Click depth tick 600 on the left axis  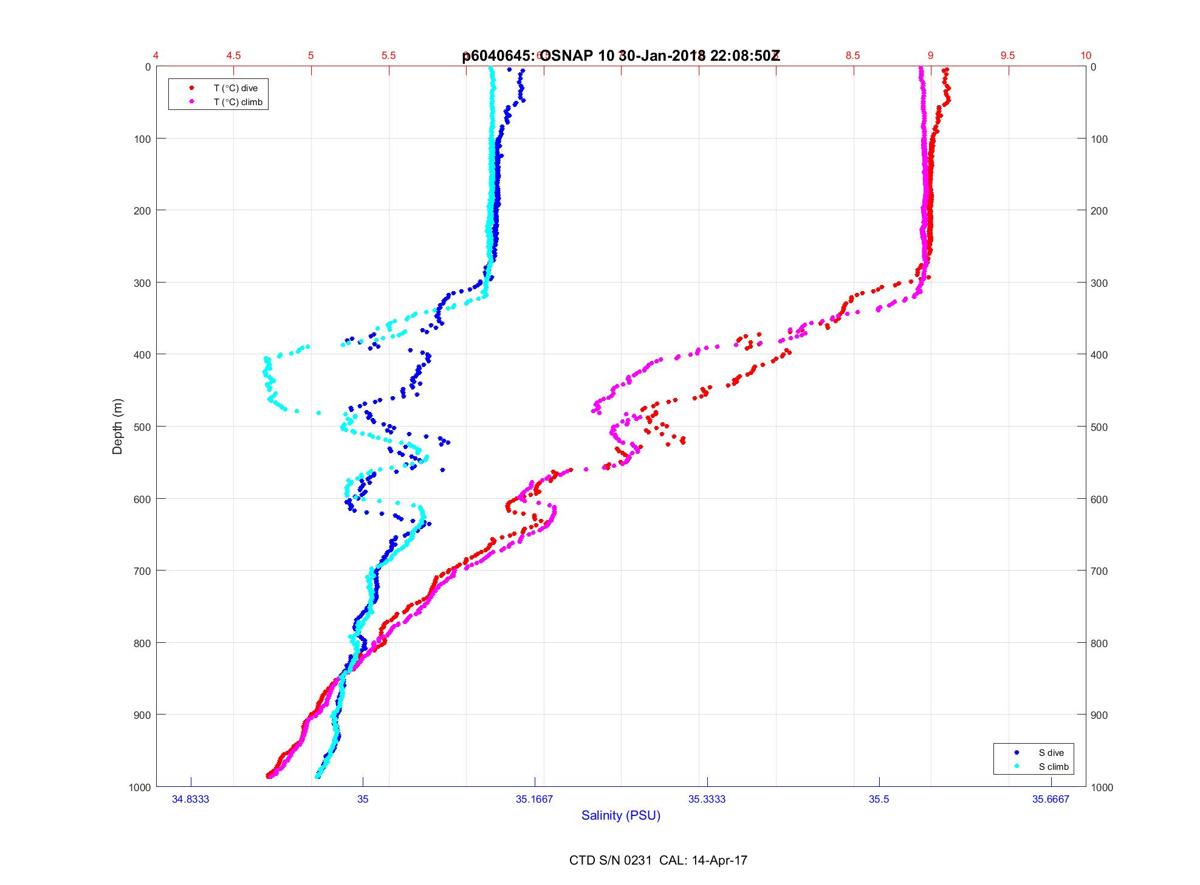tap(142, 499)
